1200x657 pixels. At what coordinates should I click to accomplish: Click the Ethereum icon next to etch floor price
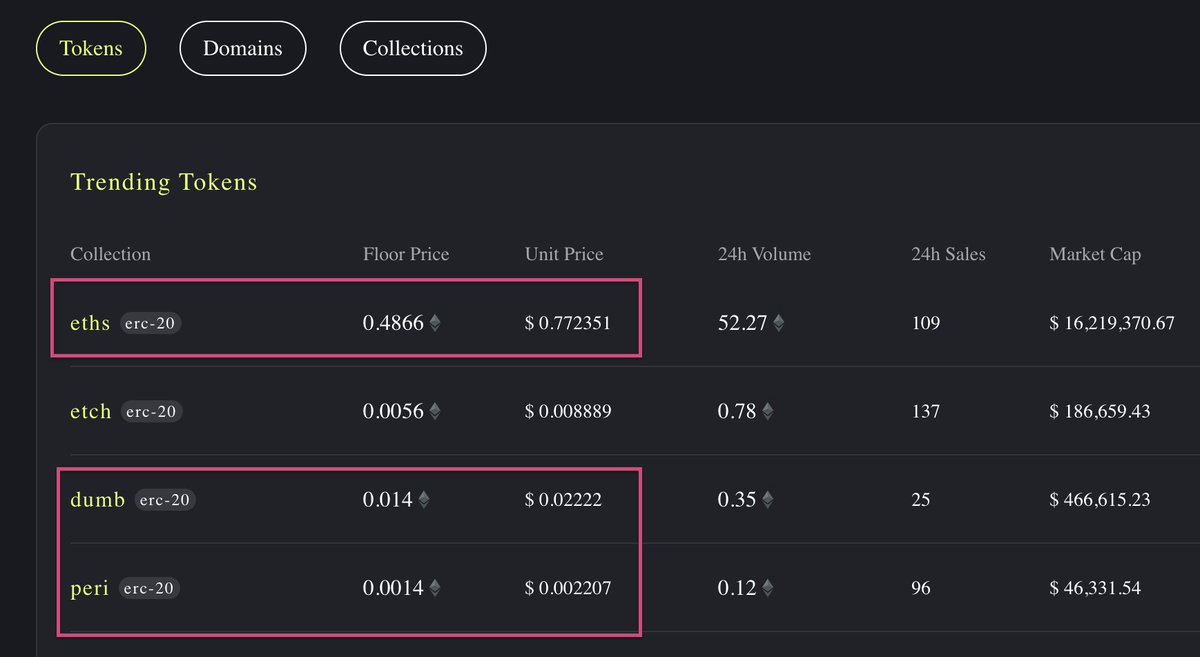click(x=434, y=411)
